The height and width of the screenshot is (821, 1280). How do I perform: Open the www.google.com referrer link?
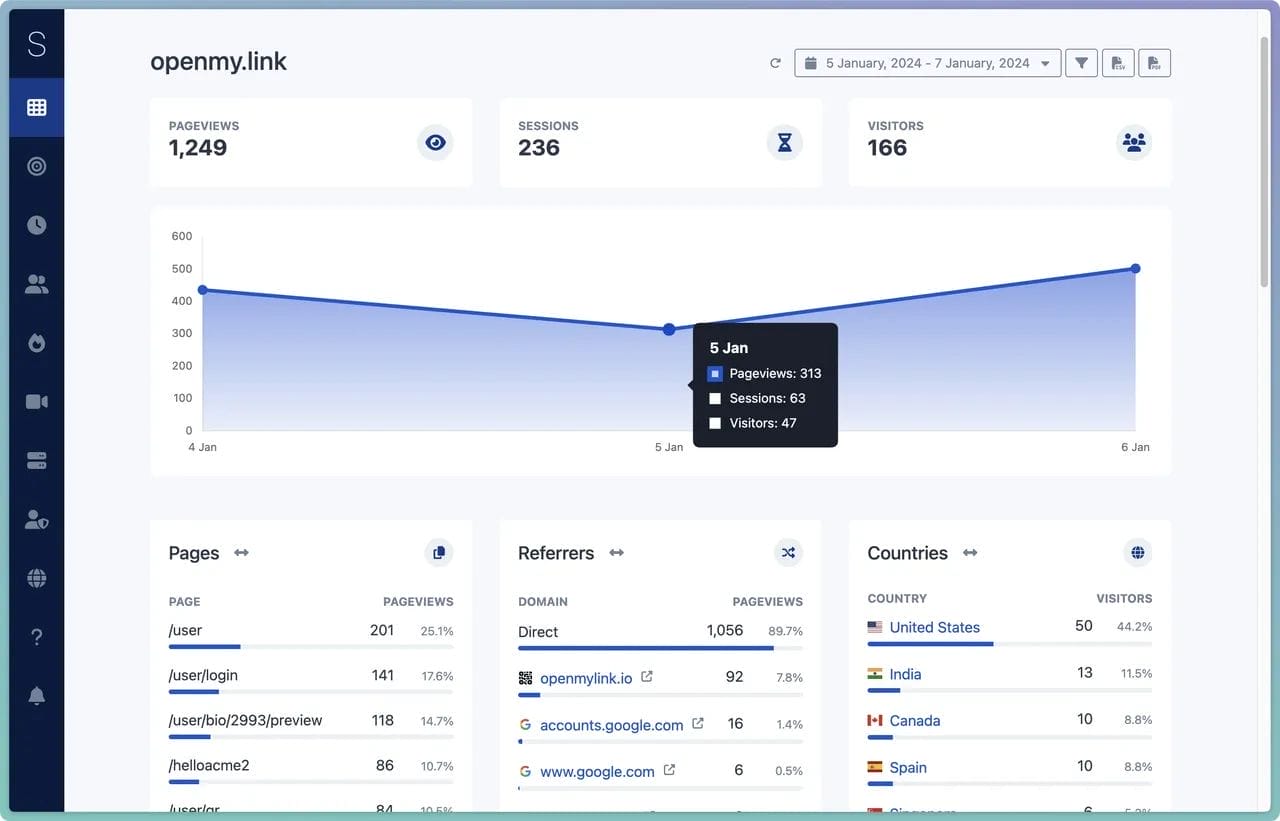tap(597, 772)
